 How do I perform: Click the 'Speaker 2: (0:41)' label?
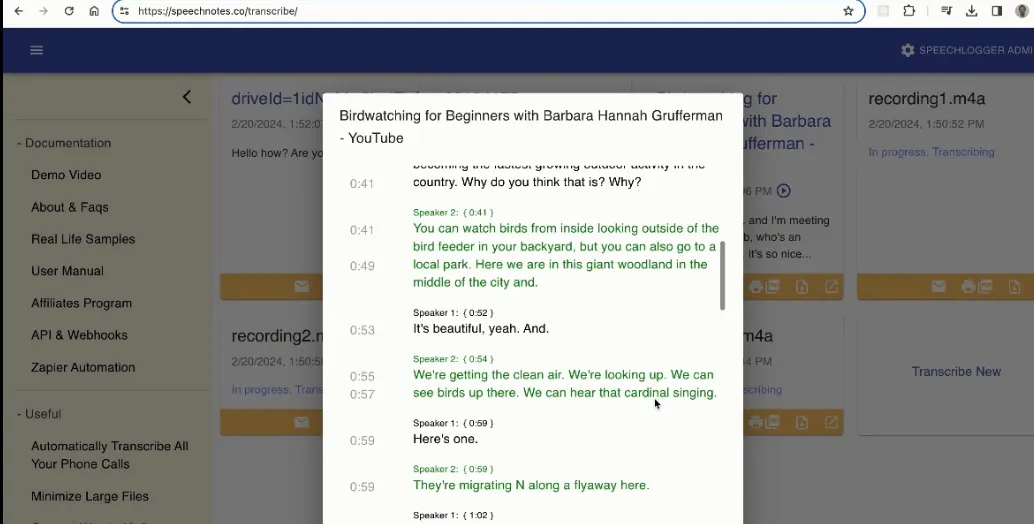pyautogui.click(x=453, y=212)
